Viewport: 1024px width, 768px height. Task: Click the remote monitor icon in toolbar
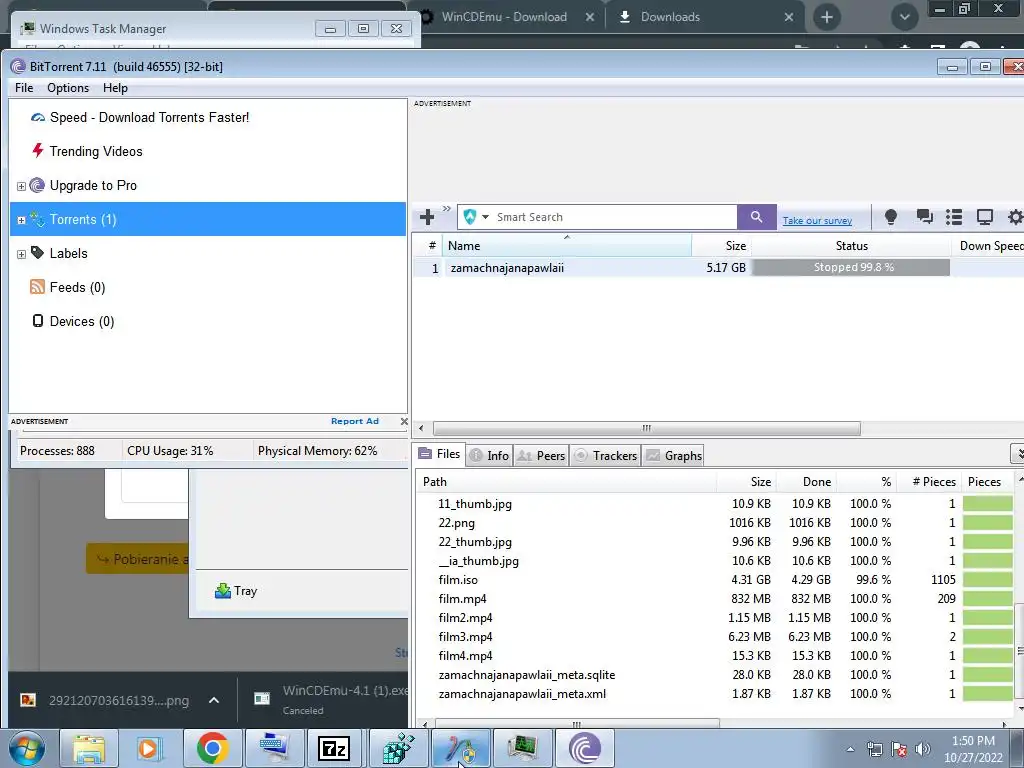click(984, 217)
